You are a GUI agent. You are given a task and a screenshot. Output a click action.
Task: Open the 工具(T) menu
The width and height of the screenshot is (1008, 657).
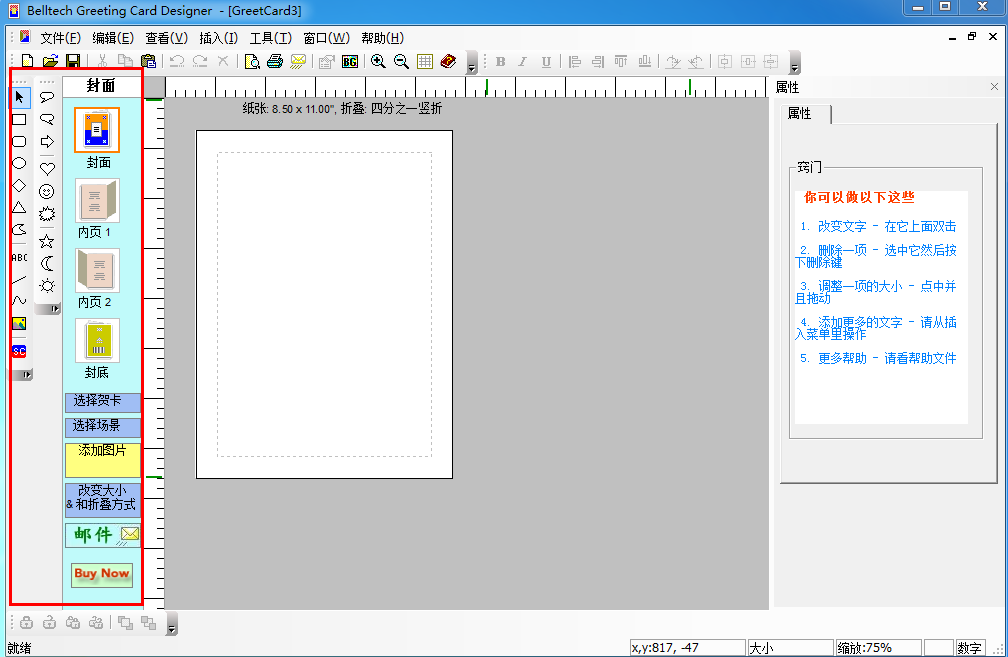click(x=270, y=38)
